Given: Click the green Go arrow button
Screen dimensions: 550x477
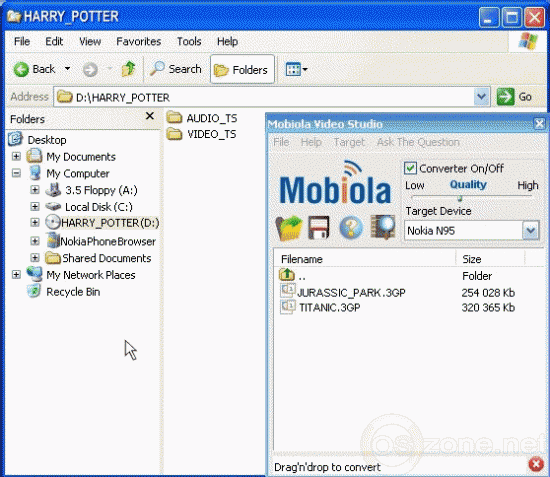Looking at the screenshot, I should click(505, 96).
